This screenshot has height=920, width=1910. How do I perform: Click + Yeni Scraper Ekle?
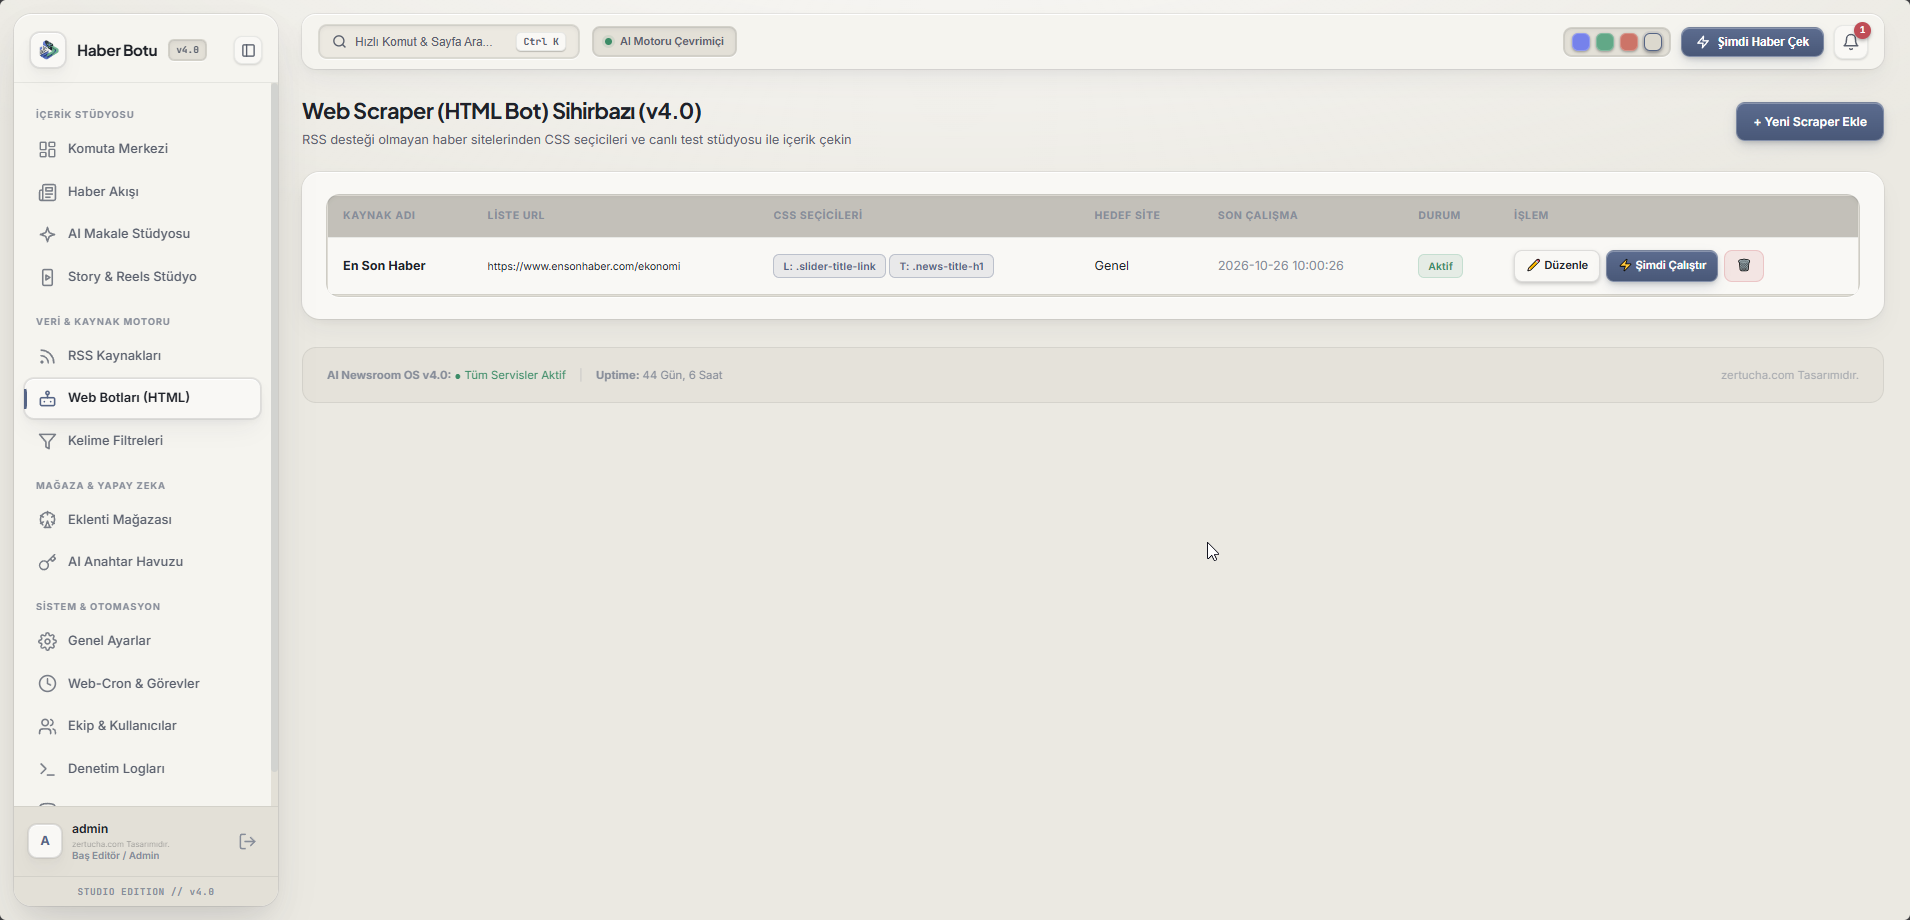click(x=1809, y=122)
